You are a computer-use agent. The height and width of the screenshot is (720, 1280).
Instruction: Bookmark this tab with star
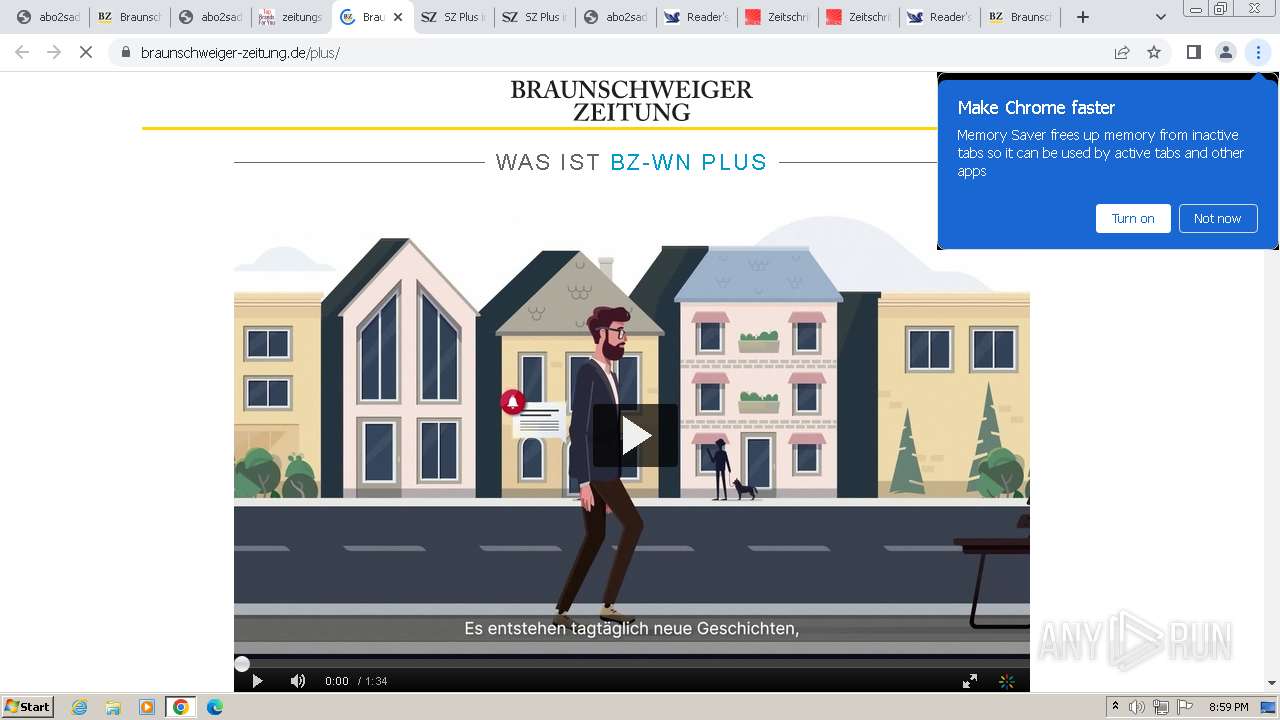click(x=1154, y=52)
